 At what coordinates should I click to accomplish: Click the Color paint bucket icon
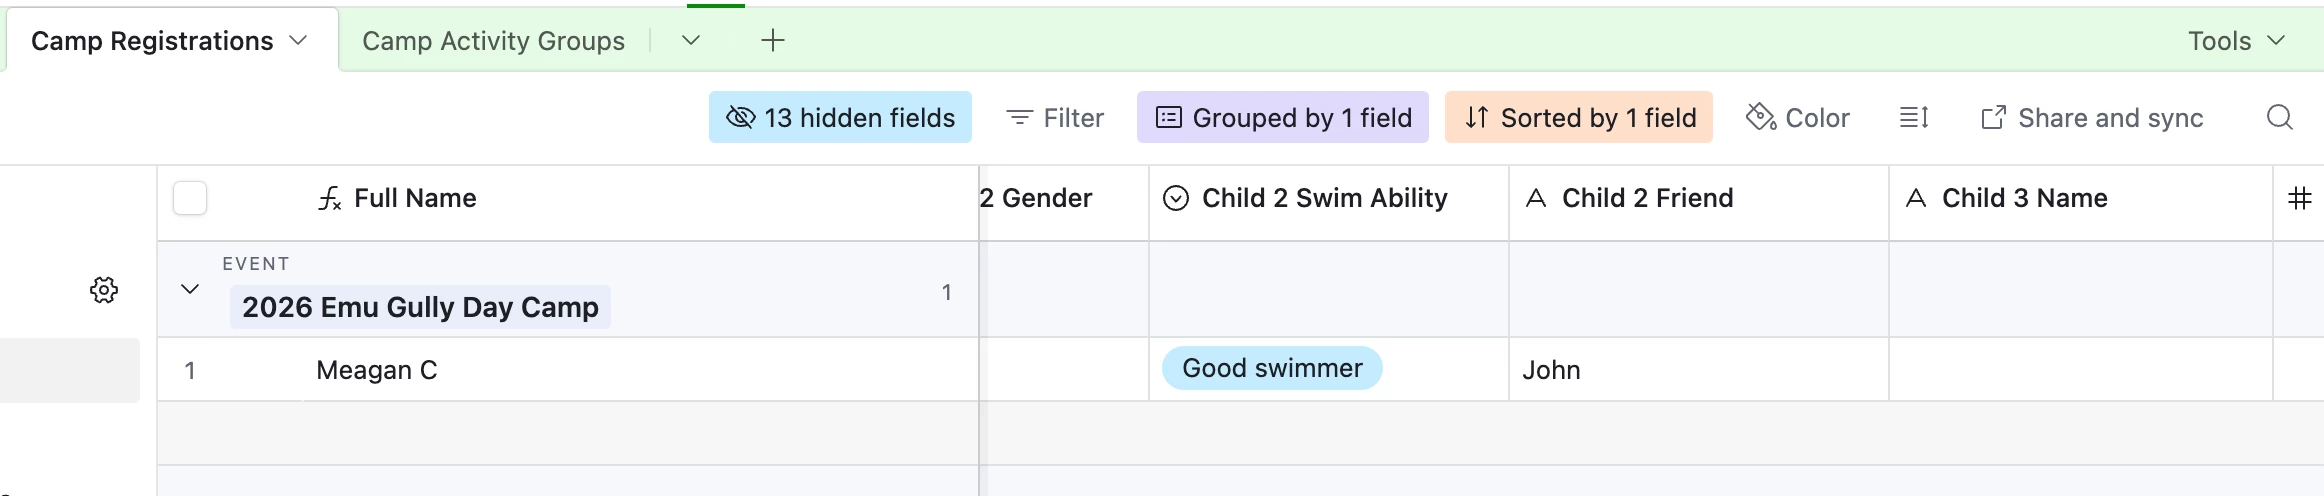[x=1760, y=117]
